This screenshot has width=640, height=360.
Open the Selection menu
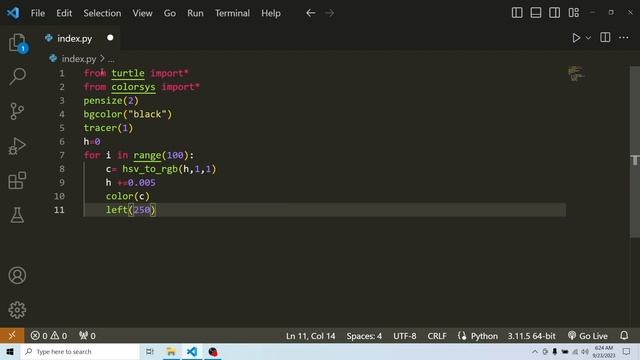[x=102, y=13]
